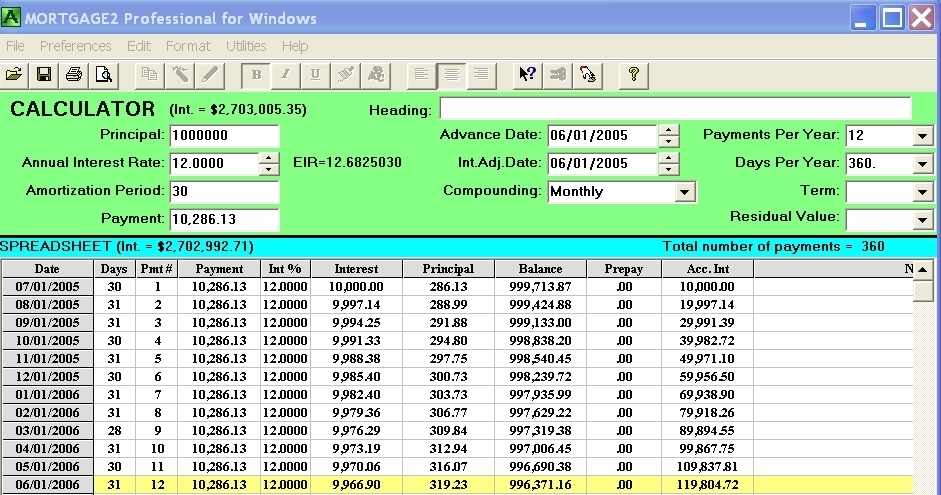
Task: Click the Interest column header
Action: 356,269
